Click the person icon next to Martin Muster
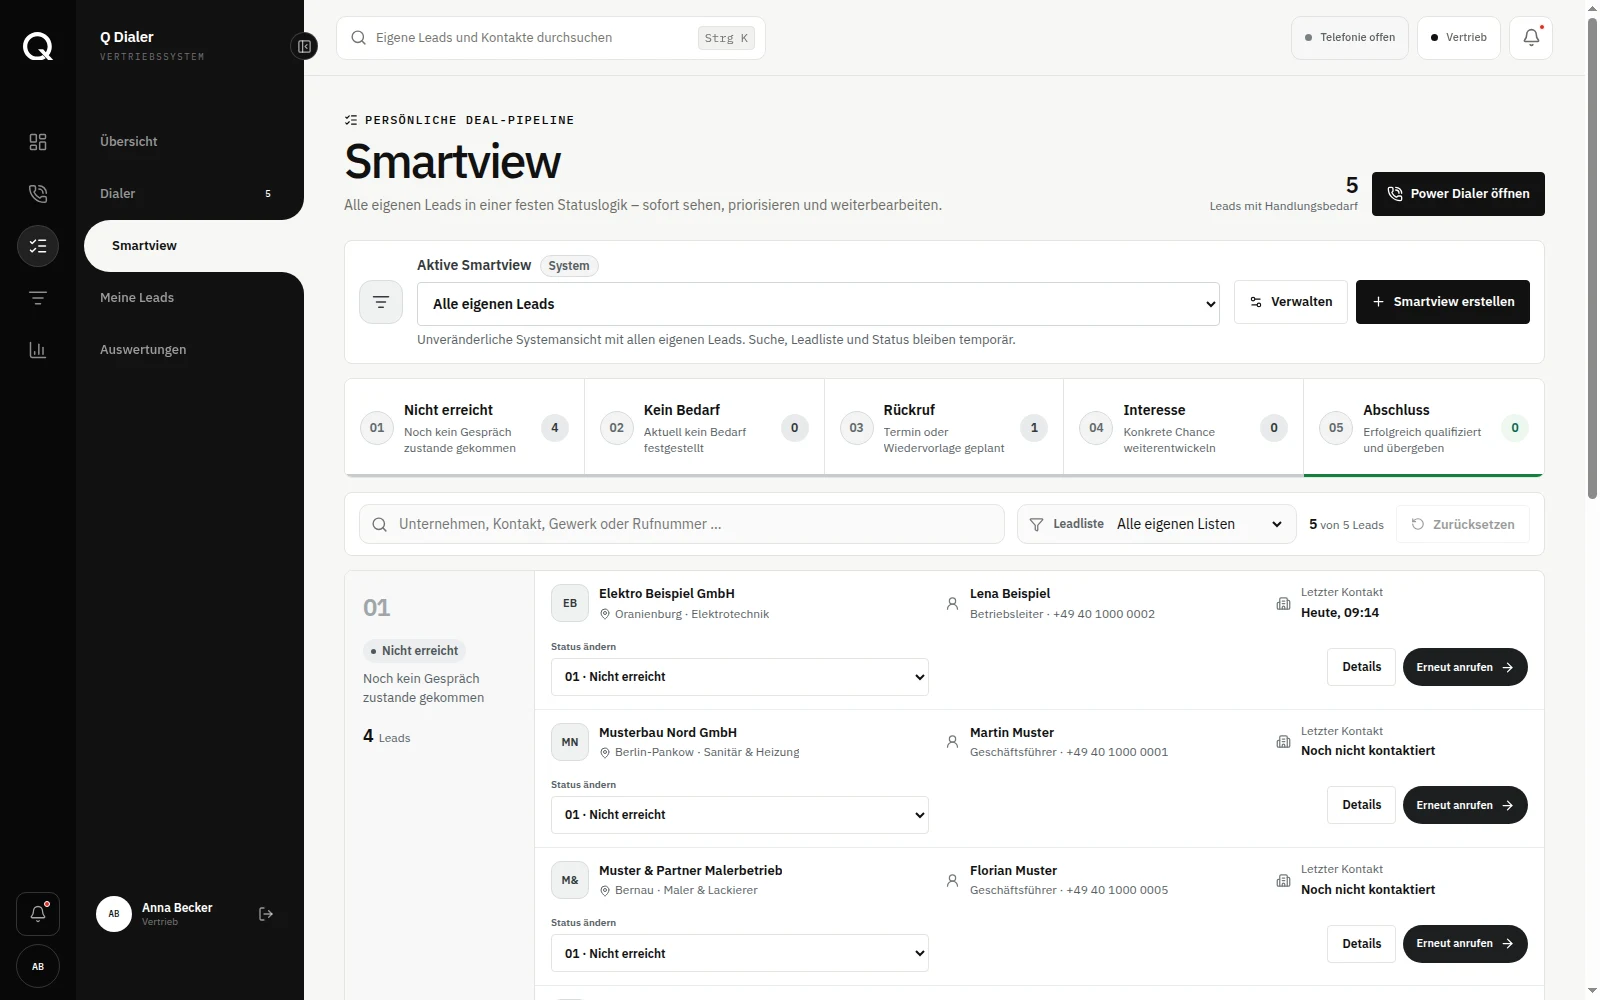The height and width of the screenshot is (1000, 1600). pos(952,742)
